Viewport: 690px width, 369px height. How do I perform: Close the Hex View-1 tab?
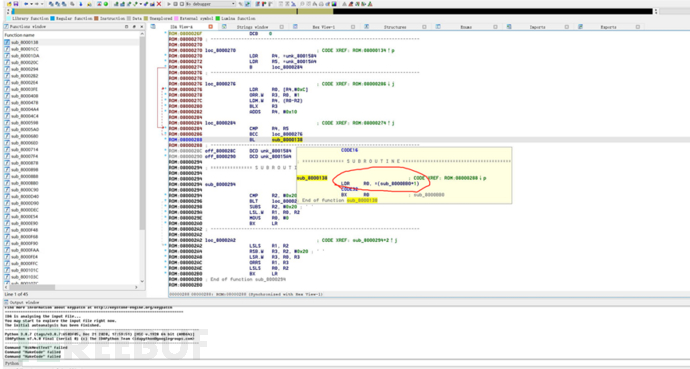click(x=353, y=27)
